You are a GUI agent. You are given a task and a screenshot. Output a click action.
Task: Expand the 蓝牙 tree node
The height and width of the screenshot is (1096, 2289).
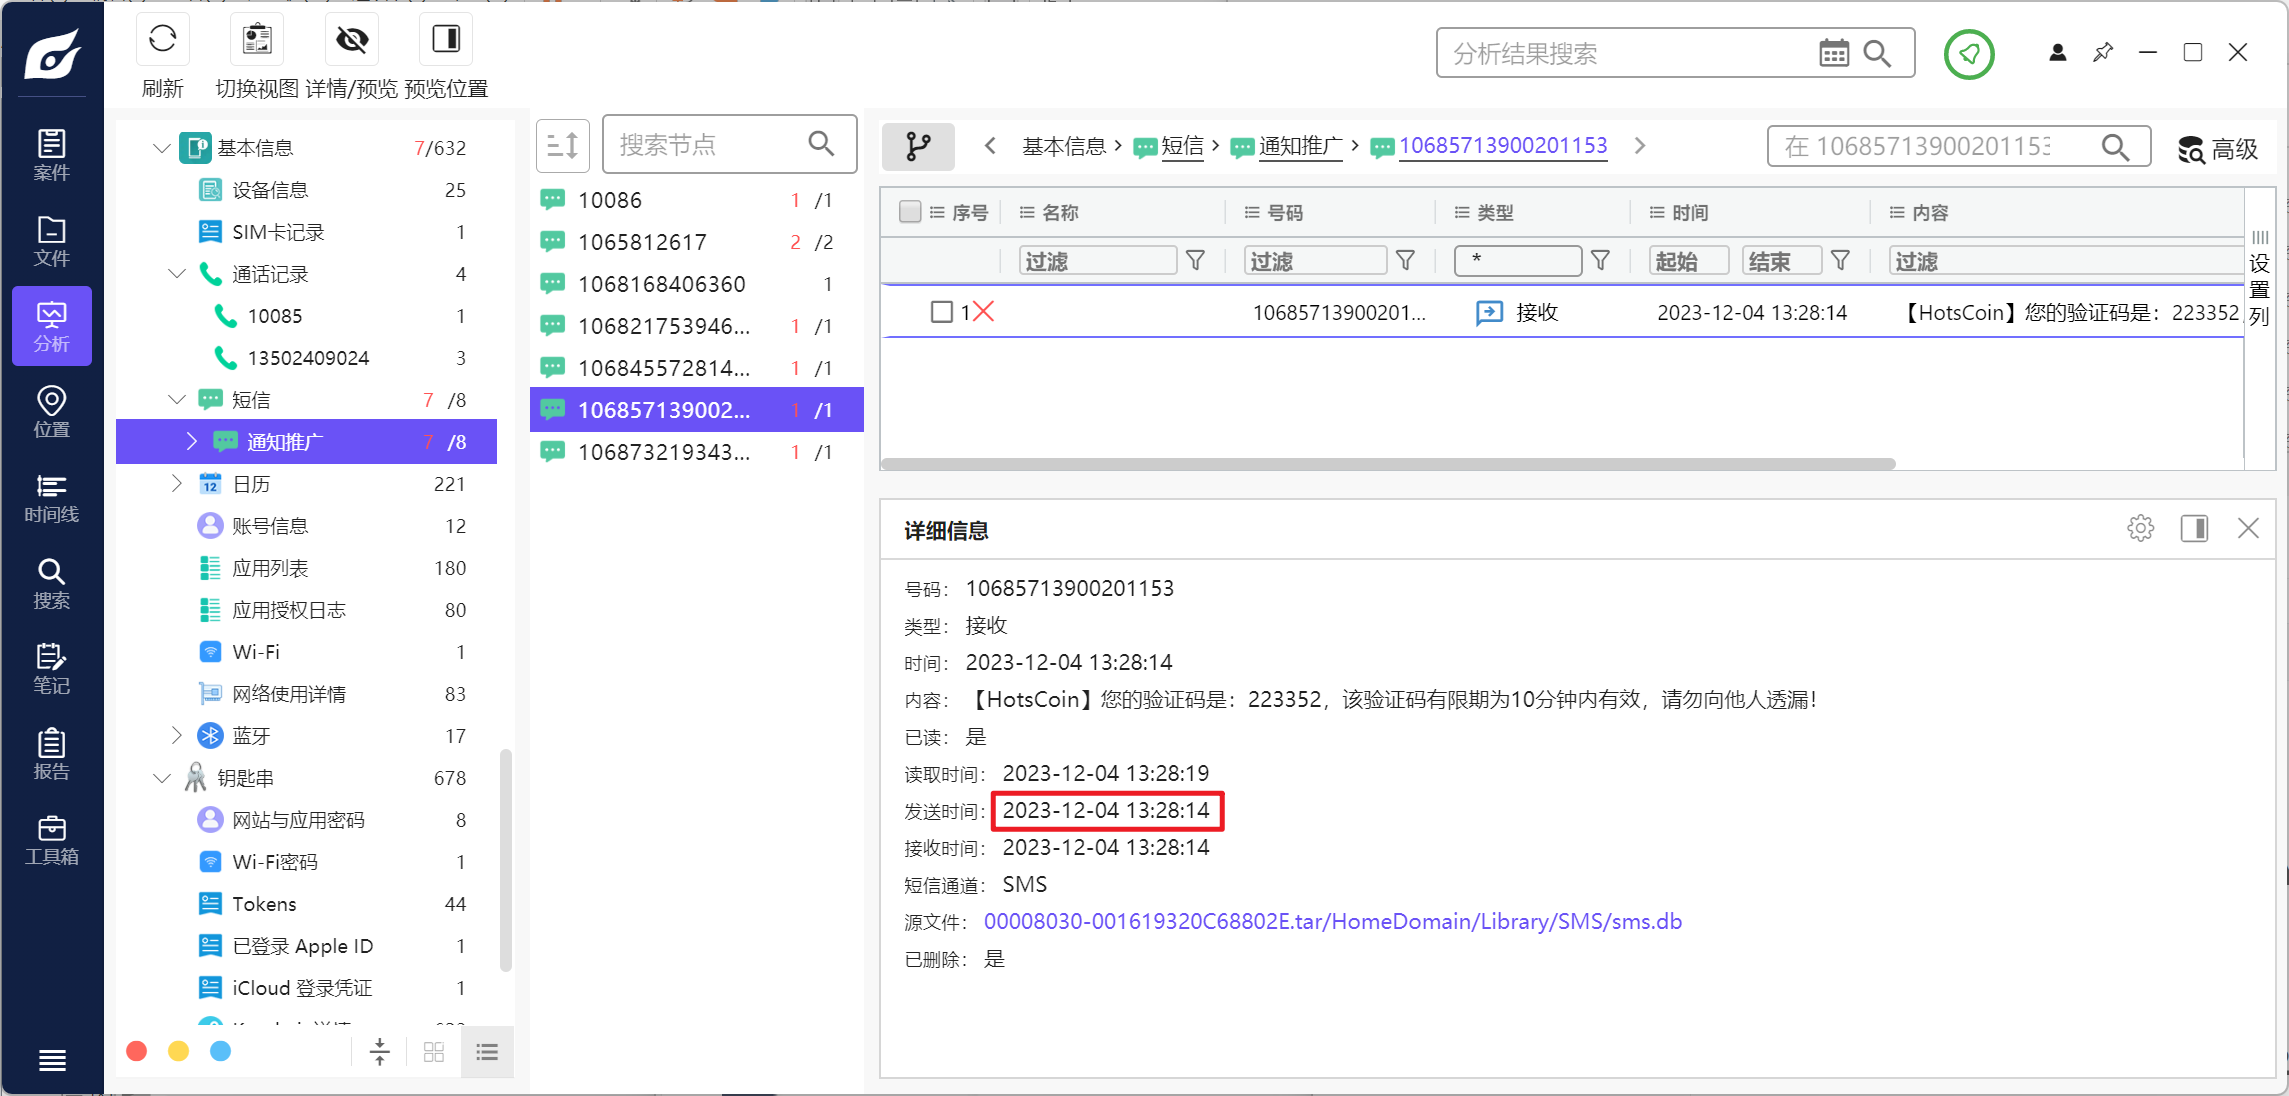pos(177,736)
